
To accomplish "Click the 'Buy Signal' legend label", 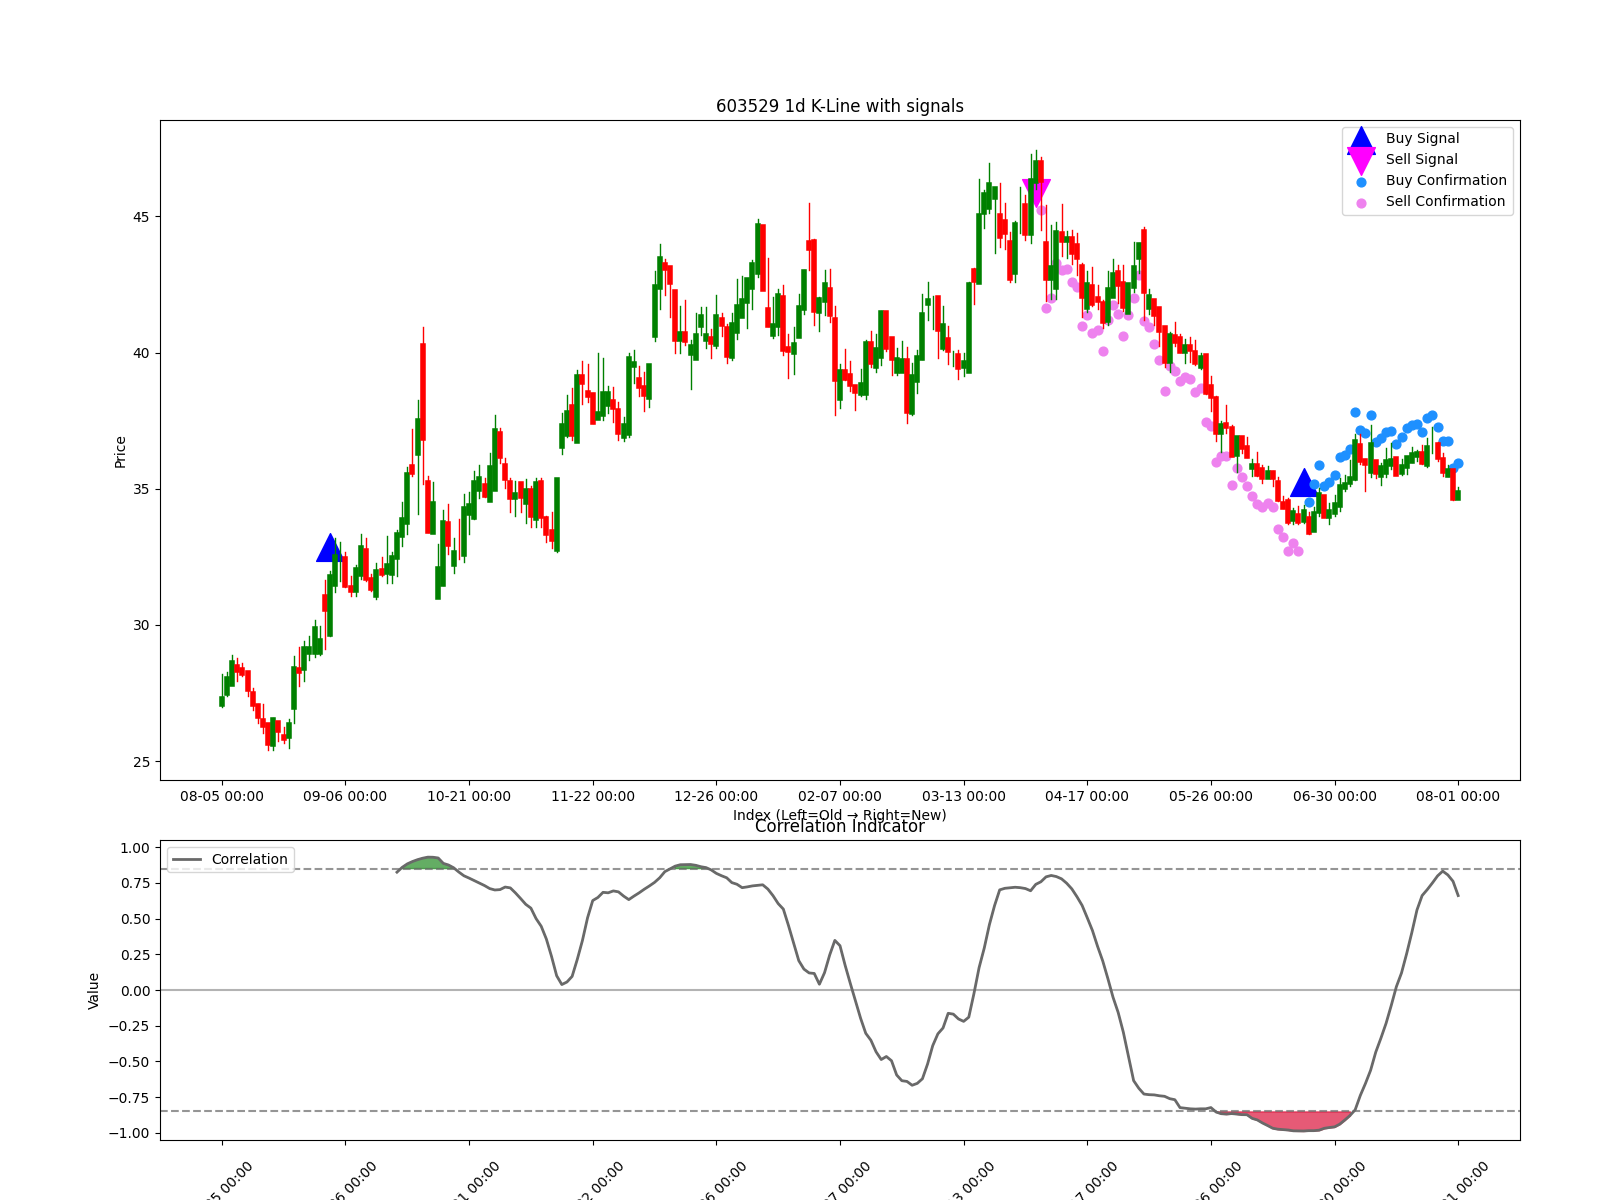I will click(x=1422, y=139).
